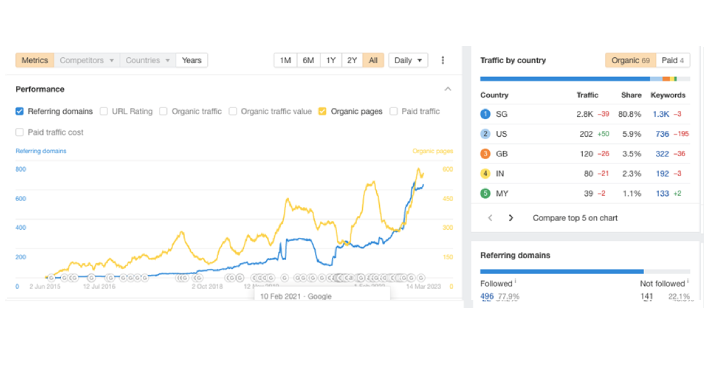Toggle the Paid traffic cost checkbox
The width and height of the screenshot is (706, 367).
(19, 132)
